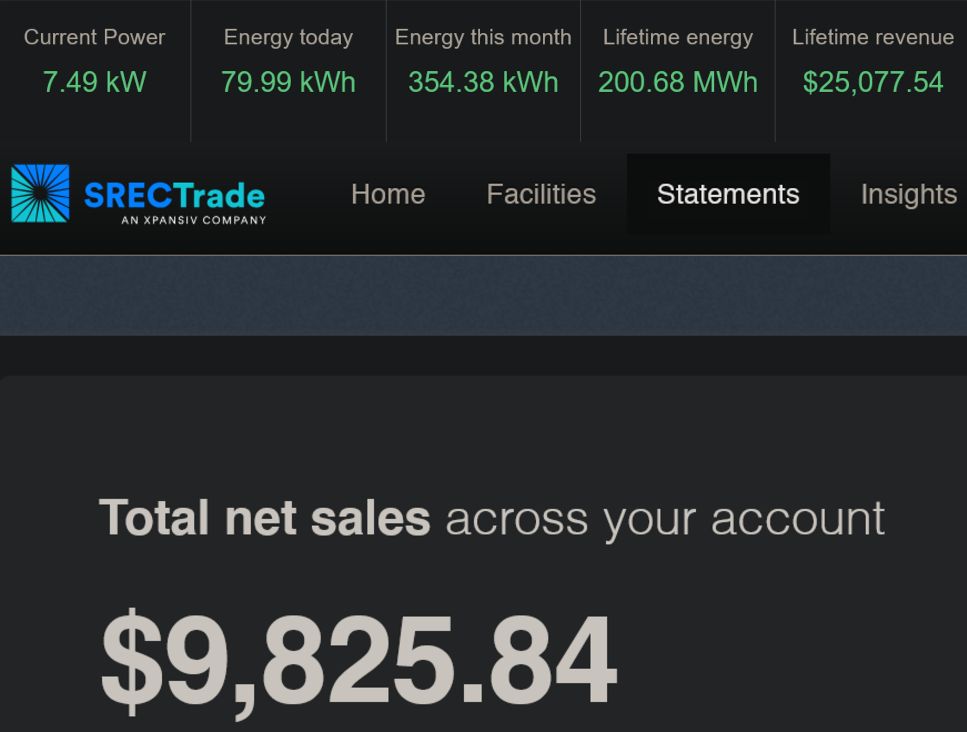Open the Facilities page
This screenshot has width=967, height=732.
(541, 194)
